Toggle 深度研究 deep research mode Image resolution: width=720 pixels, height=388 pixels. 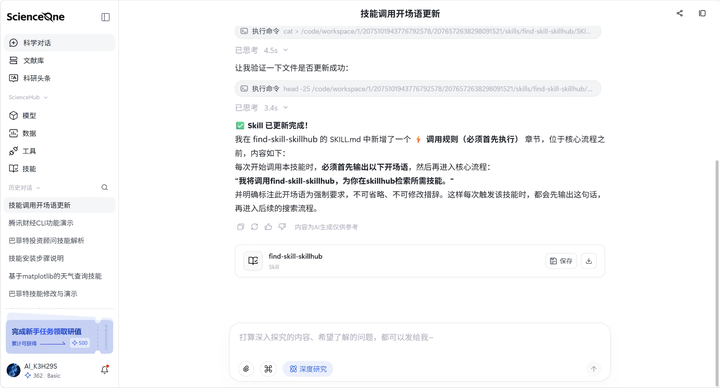click(x=308, y=369)
